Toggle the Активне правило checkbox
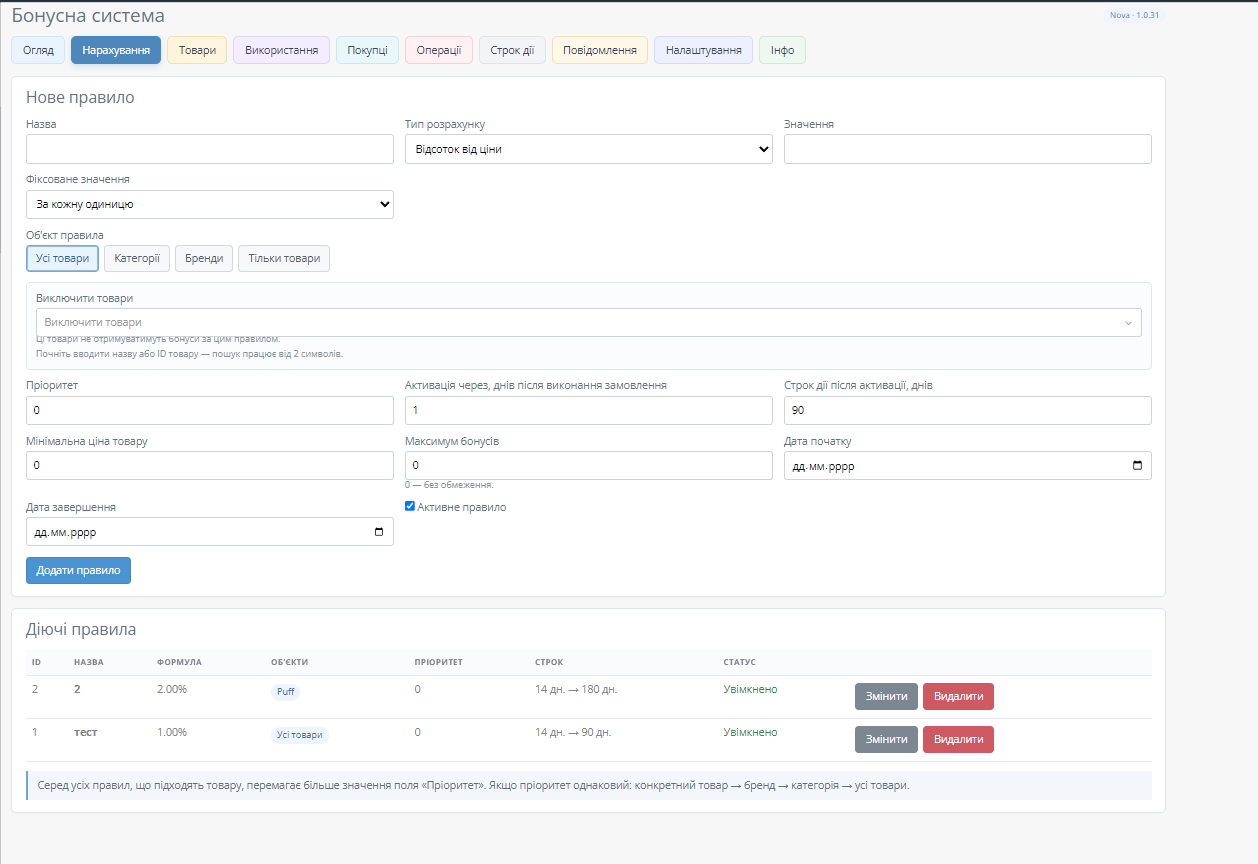This screenshot has width=1258, height=864. (x=410, y=507)
